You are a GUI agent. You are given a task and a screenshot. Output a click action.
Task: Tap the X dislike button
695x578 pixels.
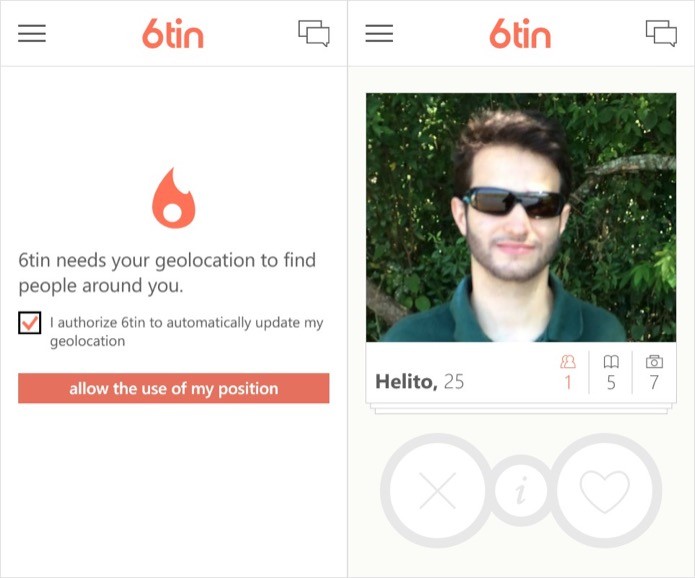(x=437, y=491)
